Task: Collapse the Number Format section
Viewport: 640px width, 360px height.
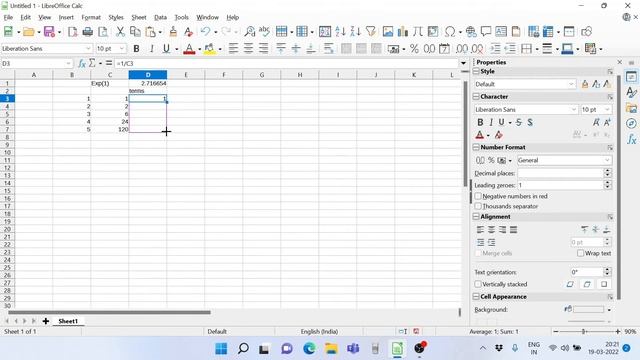Action: (476, 147)
